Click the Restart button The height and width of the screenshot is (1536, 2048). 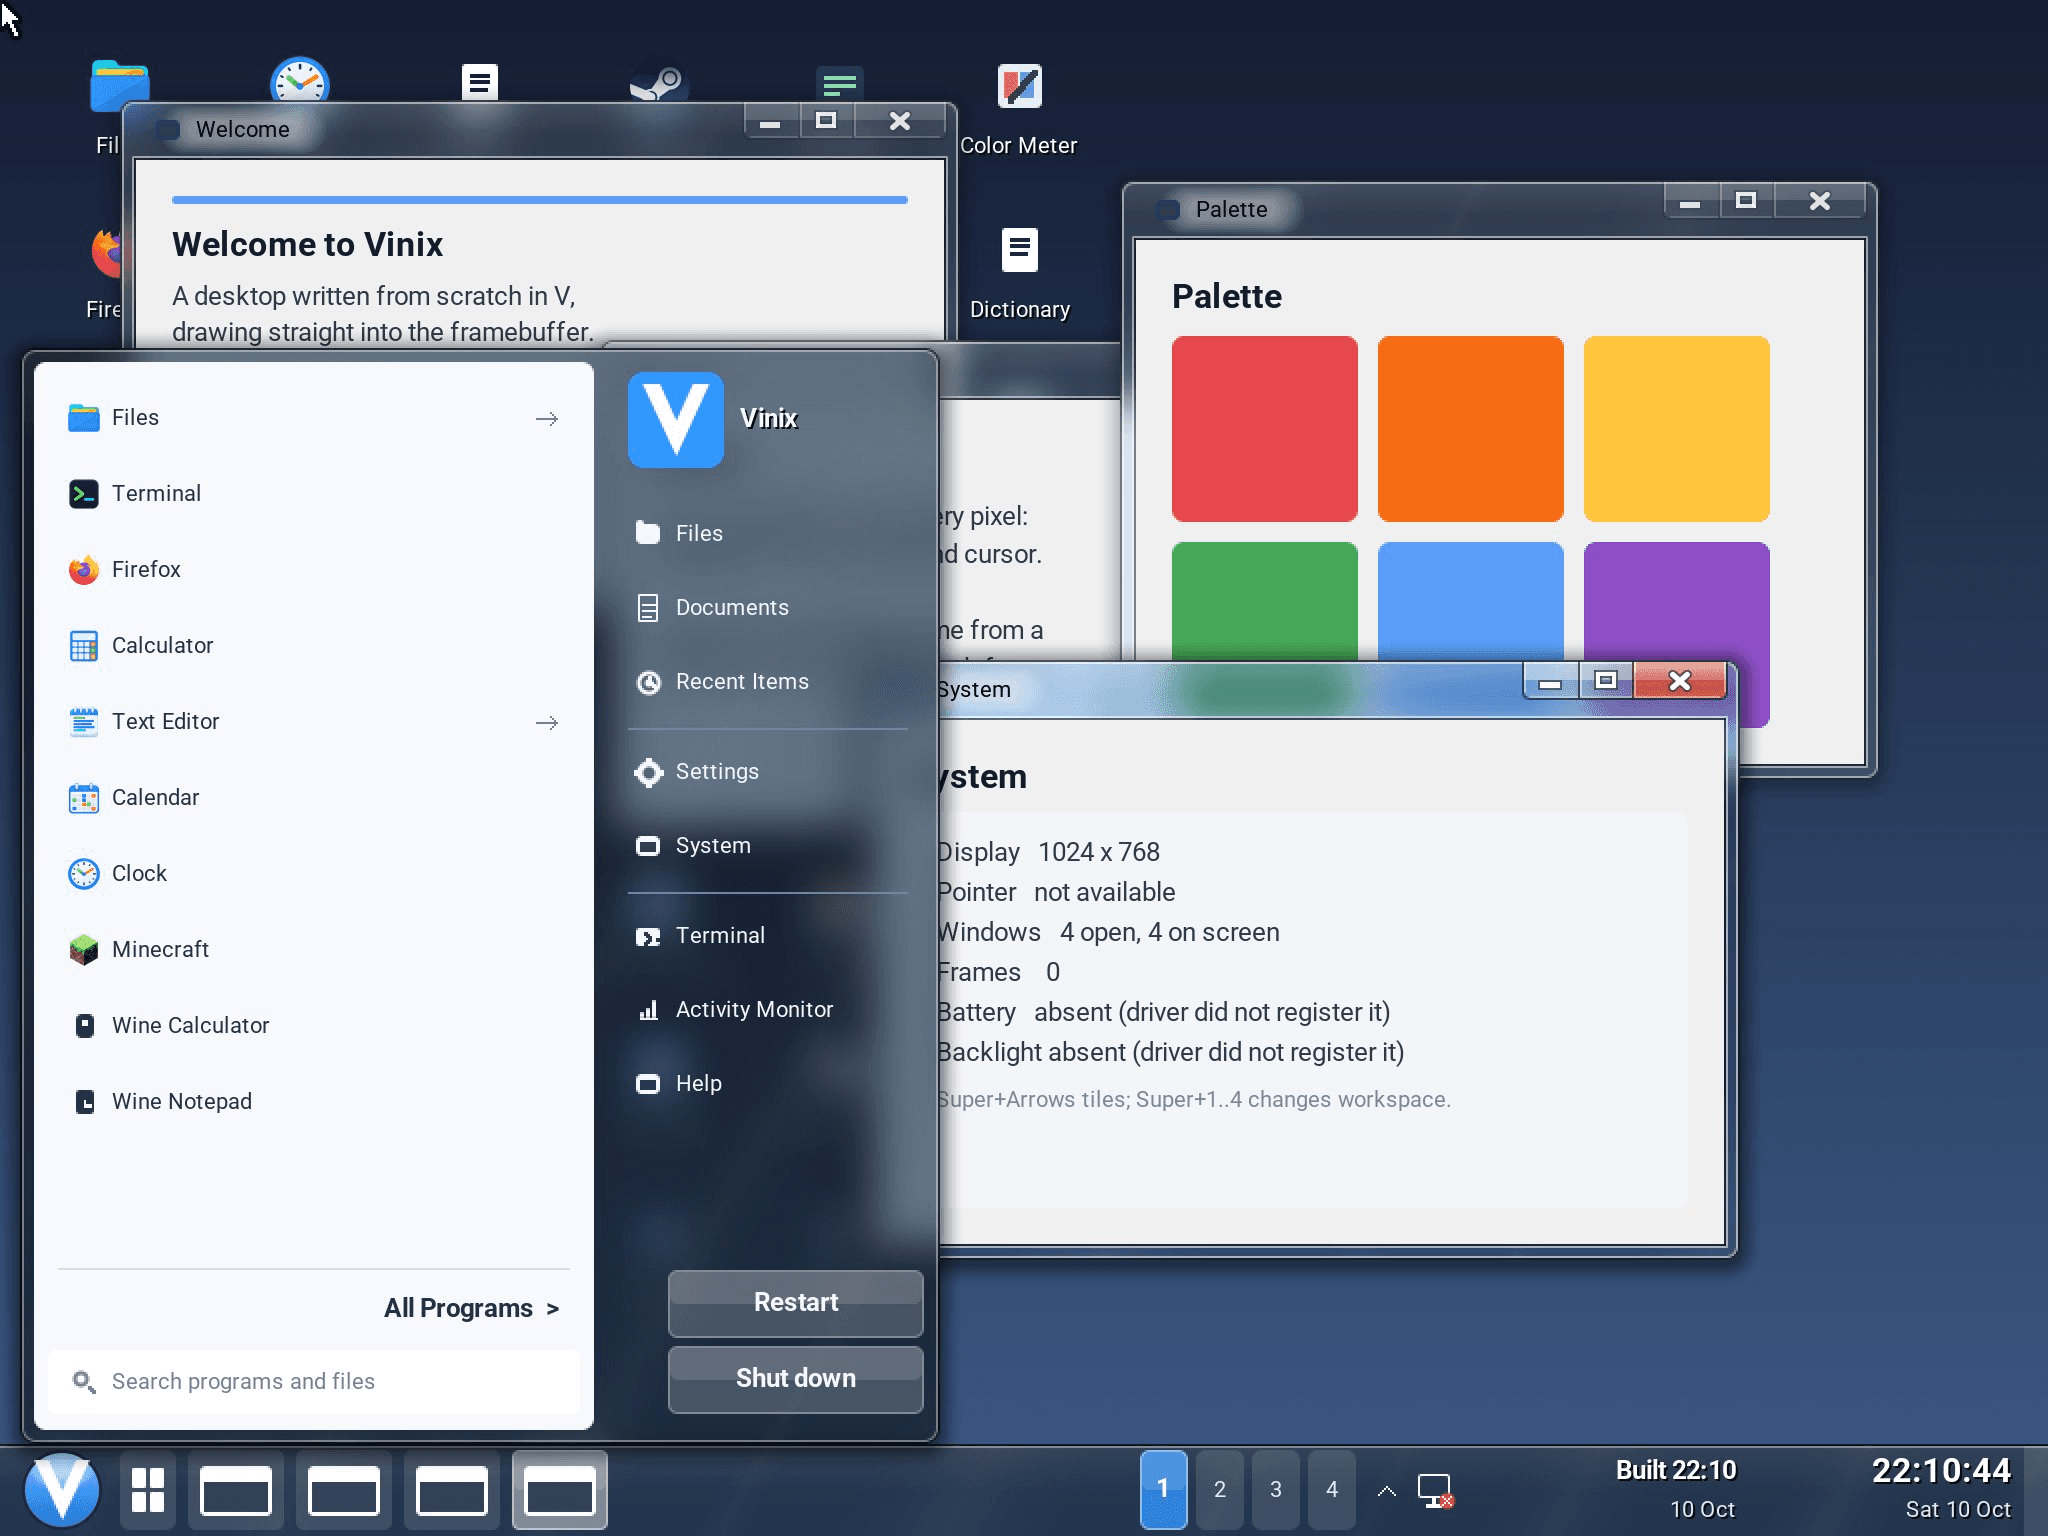(796, 1303)
